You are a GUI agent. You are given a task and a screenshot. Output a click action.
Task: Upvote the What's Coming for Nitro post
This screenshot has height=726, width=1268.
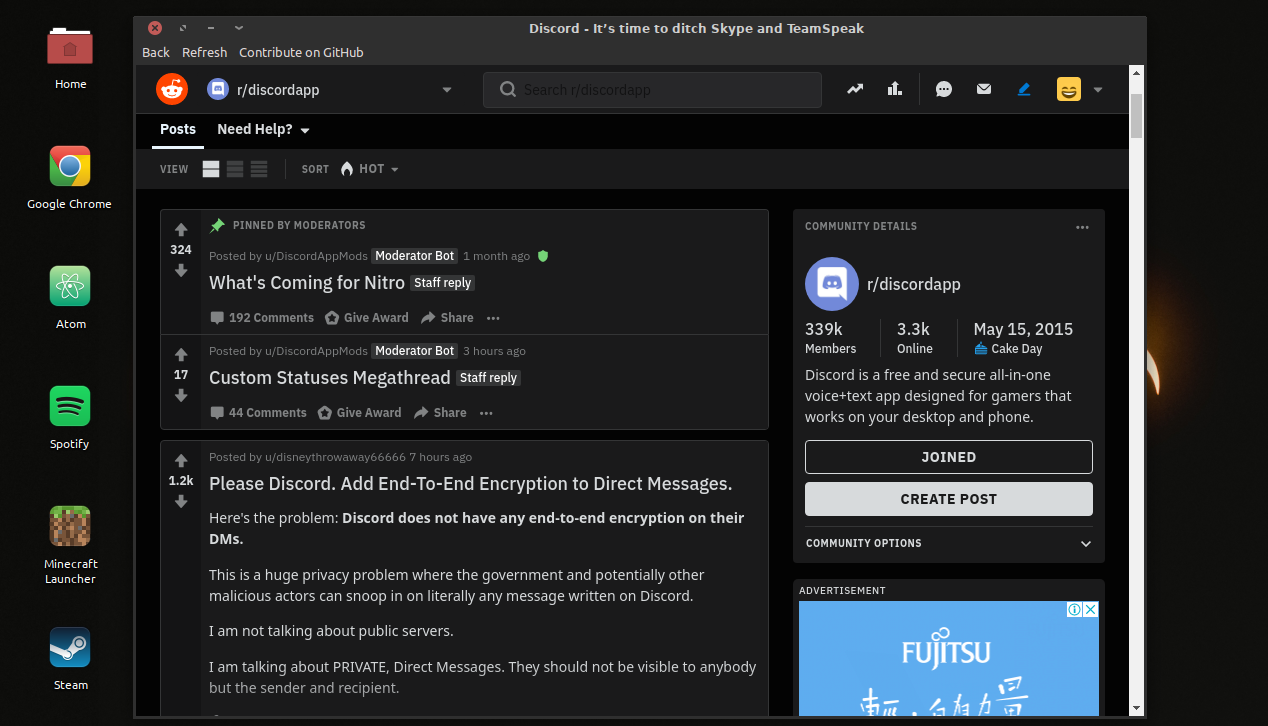click(x=181, y=230)
